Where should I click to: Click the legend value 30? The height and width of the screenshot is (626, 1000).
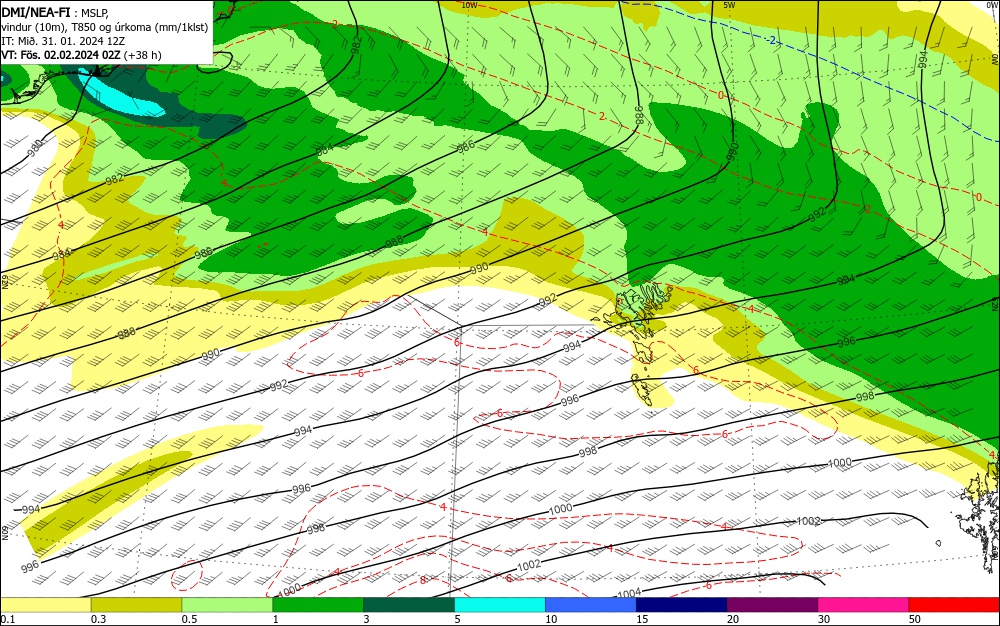(x=824, y=619)
